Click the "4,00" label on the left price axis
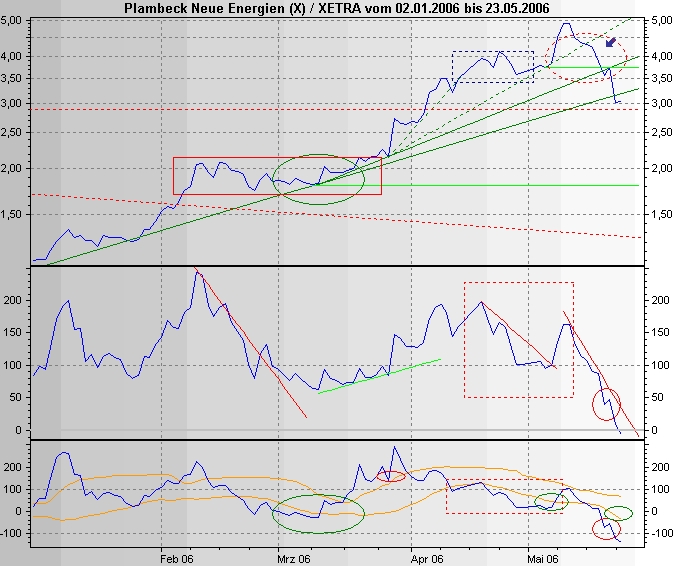This screenshot has height=568, width=674. coord(12,56)
